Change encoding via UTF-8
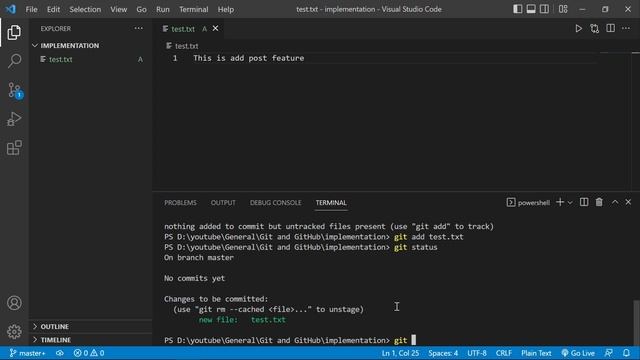This screenshot has height=360, width=640. tap(477, 353)
